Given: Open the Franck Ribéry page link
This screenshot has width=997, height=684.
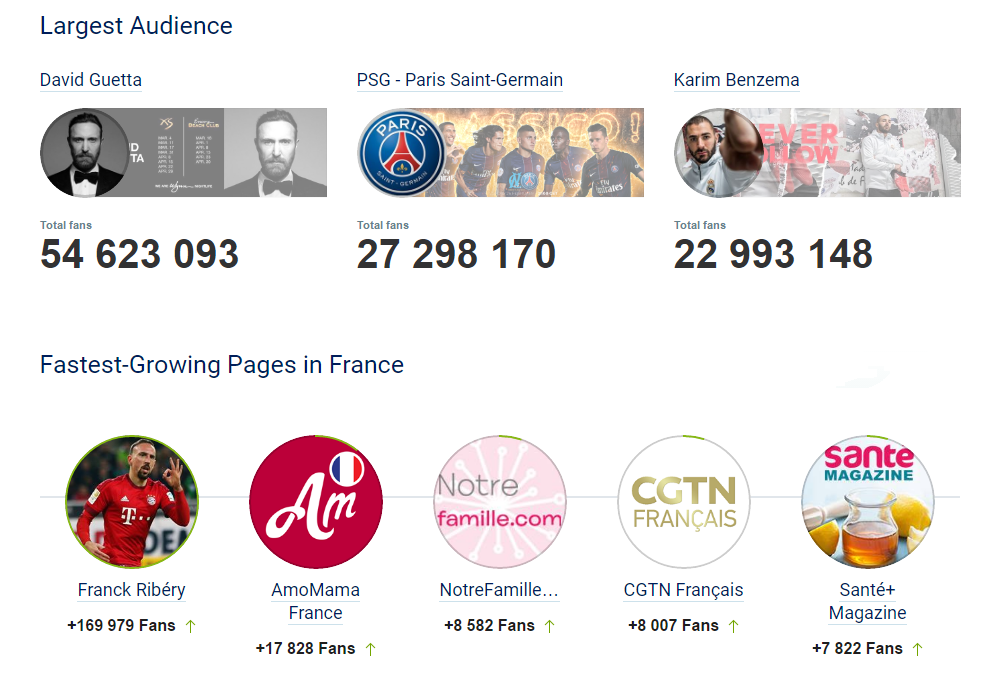Looking at the screenshot, I should click(131, 590).
